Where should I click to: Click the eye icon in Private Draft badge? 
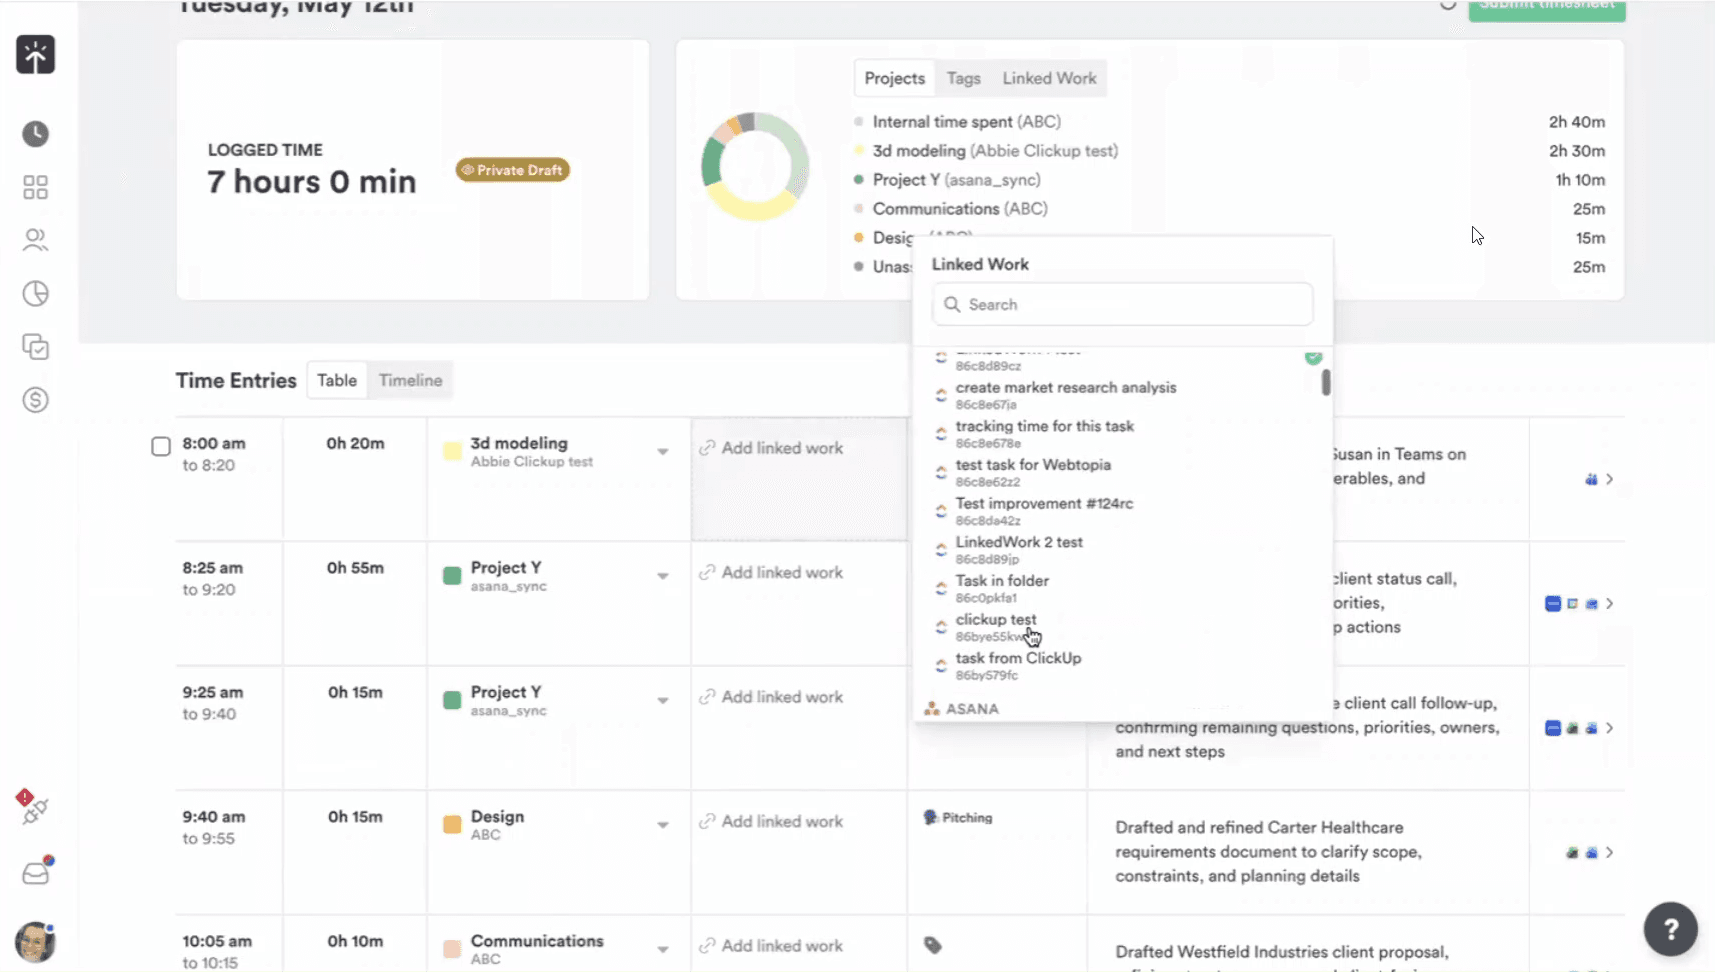click(x=467, y=170)
